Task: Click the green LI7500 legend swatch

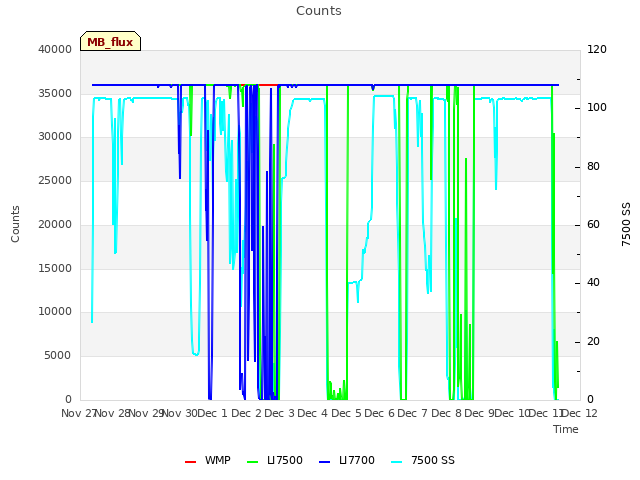Action: click(253, 462)
